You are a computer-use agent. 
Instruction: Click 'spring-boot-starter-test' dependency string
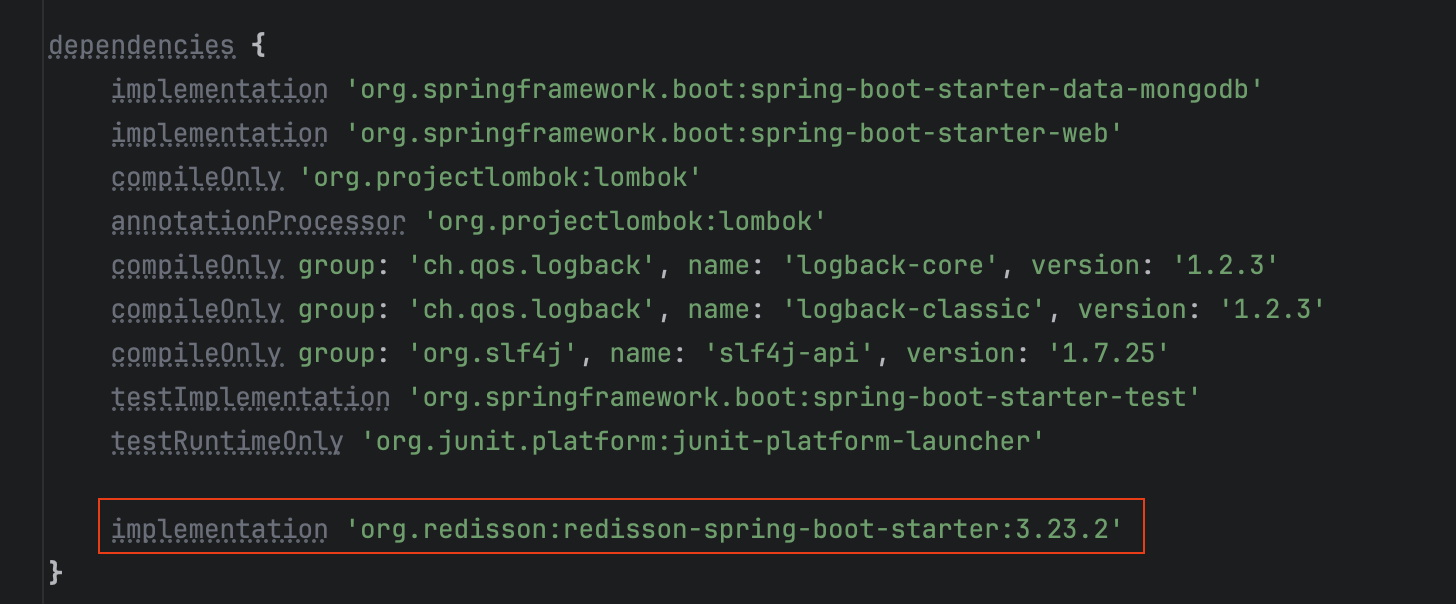point(805,398)
